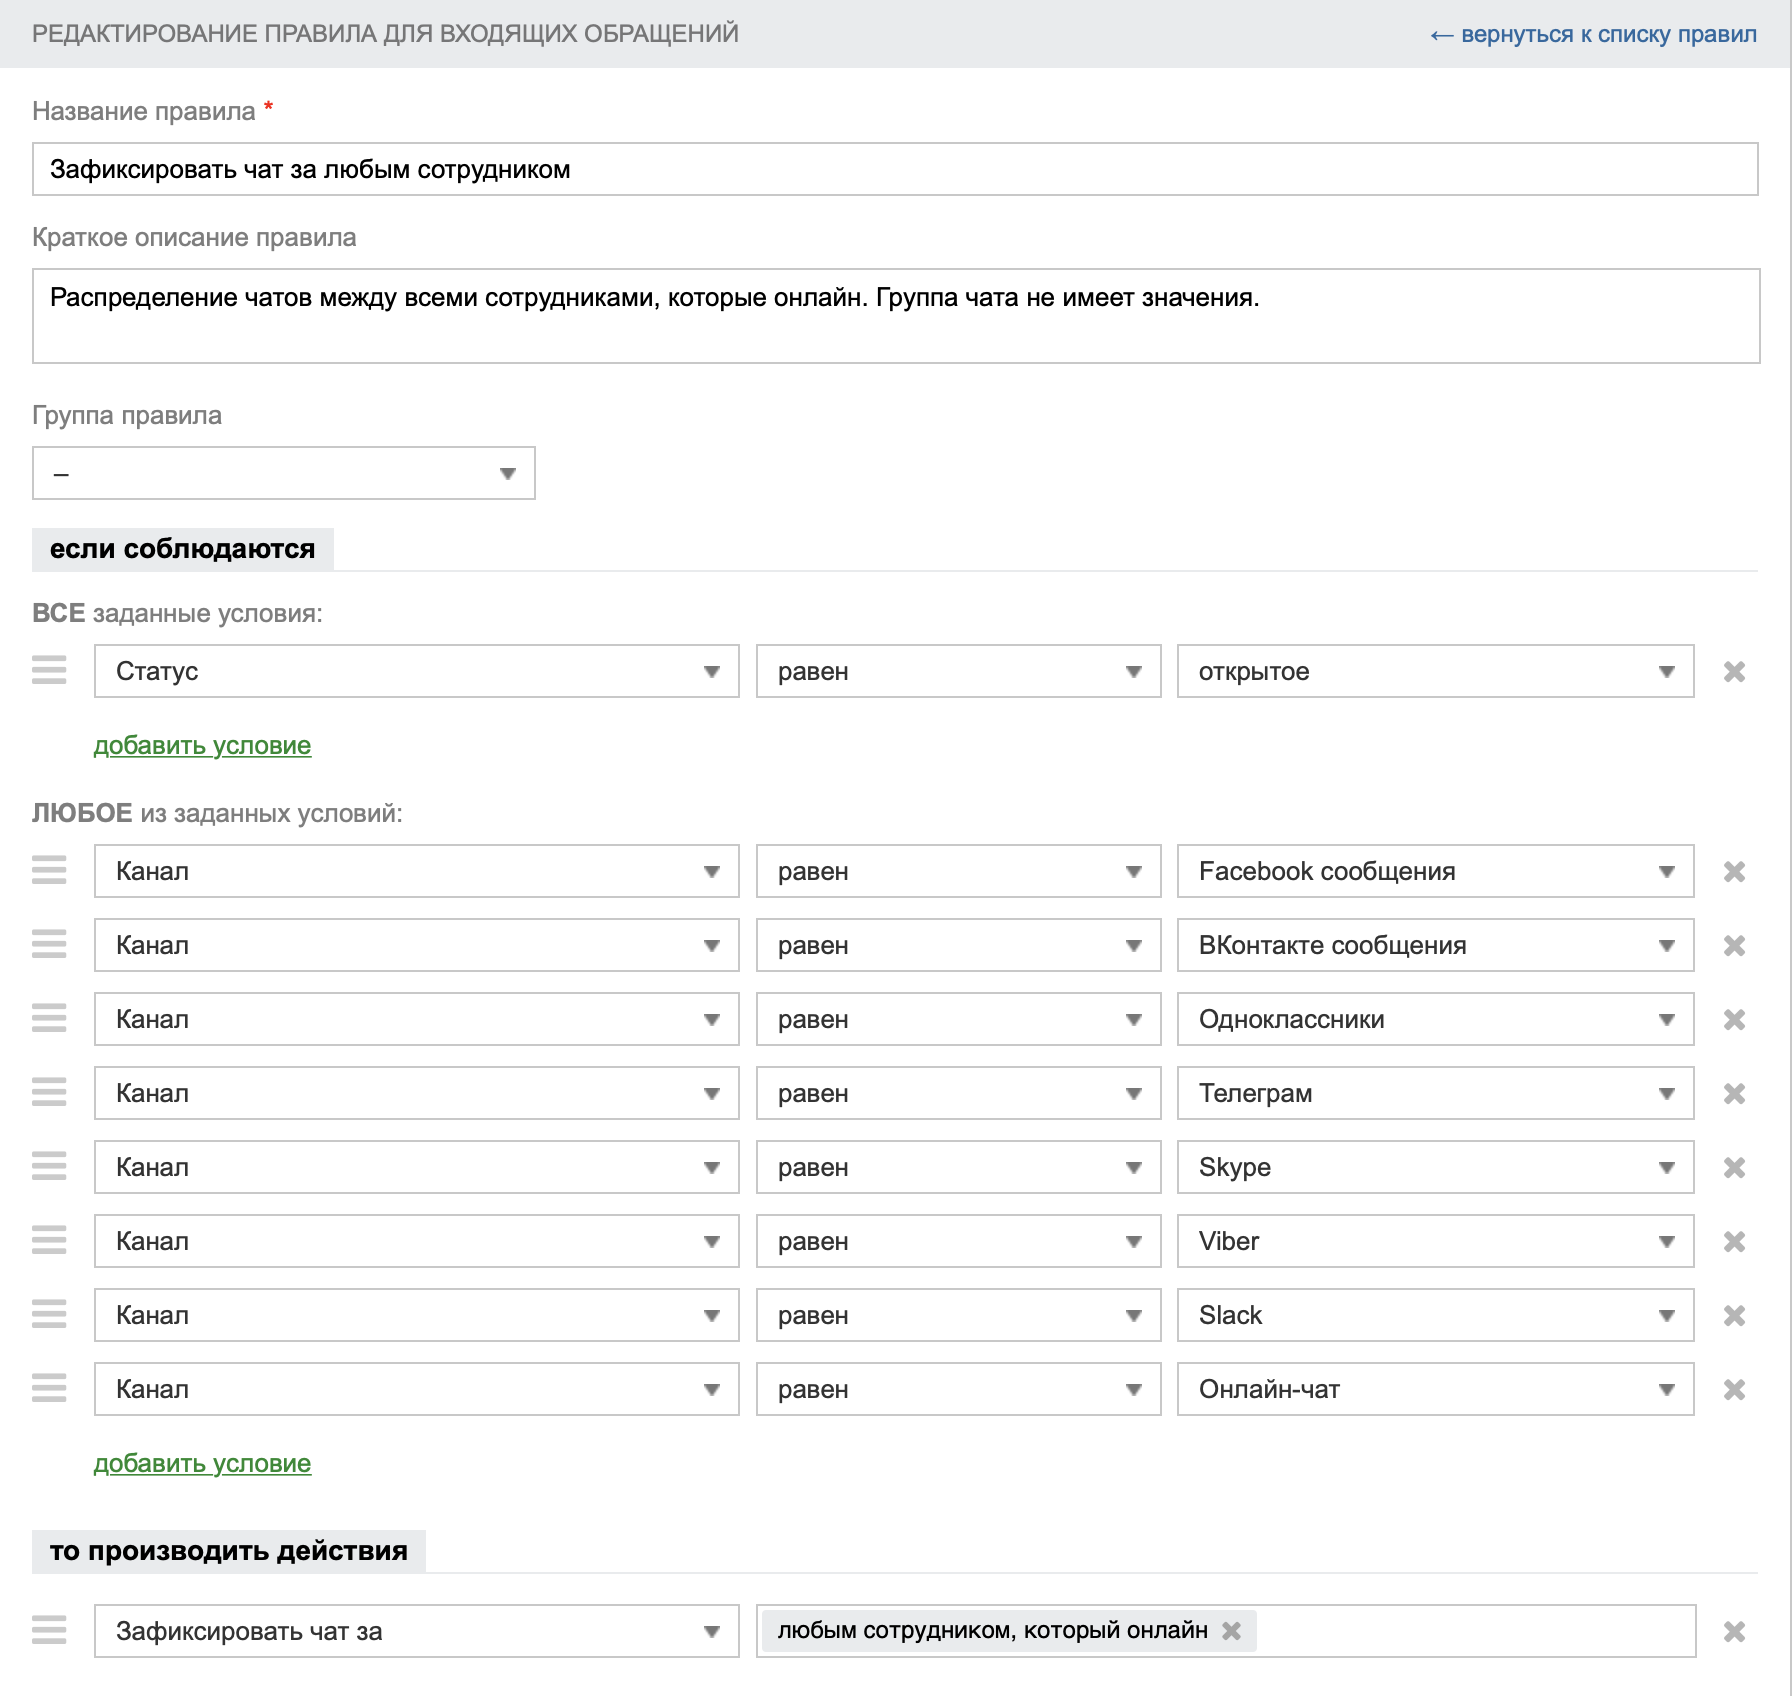Click вернуться к списку правил link
Screen dimensions: 1792x1696
pos(1593,34)
